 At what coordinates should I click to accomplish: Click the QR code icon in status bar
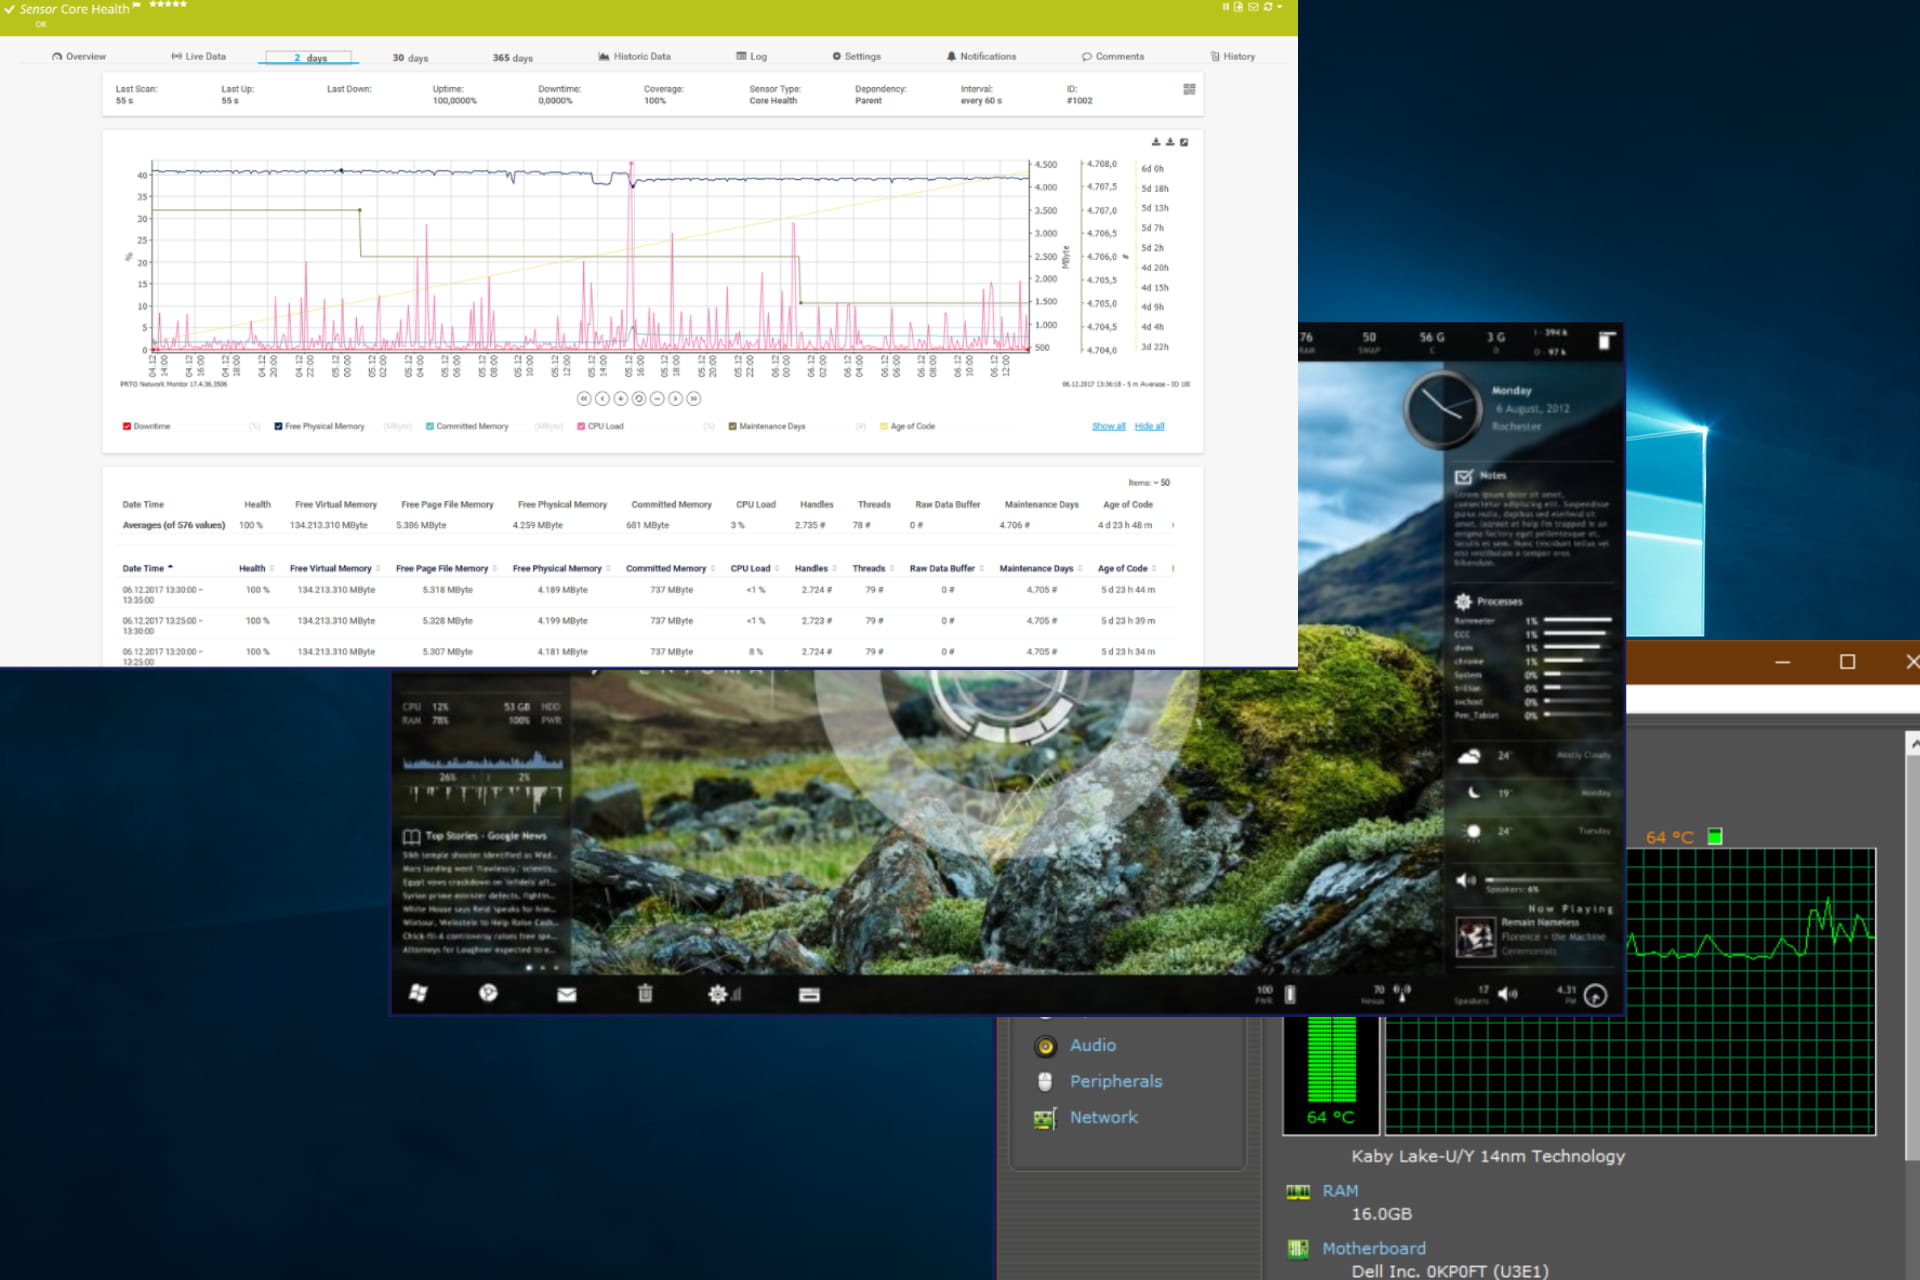click(x=1189, y=89)
